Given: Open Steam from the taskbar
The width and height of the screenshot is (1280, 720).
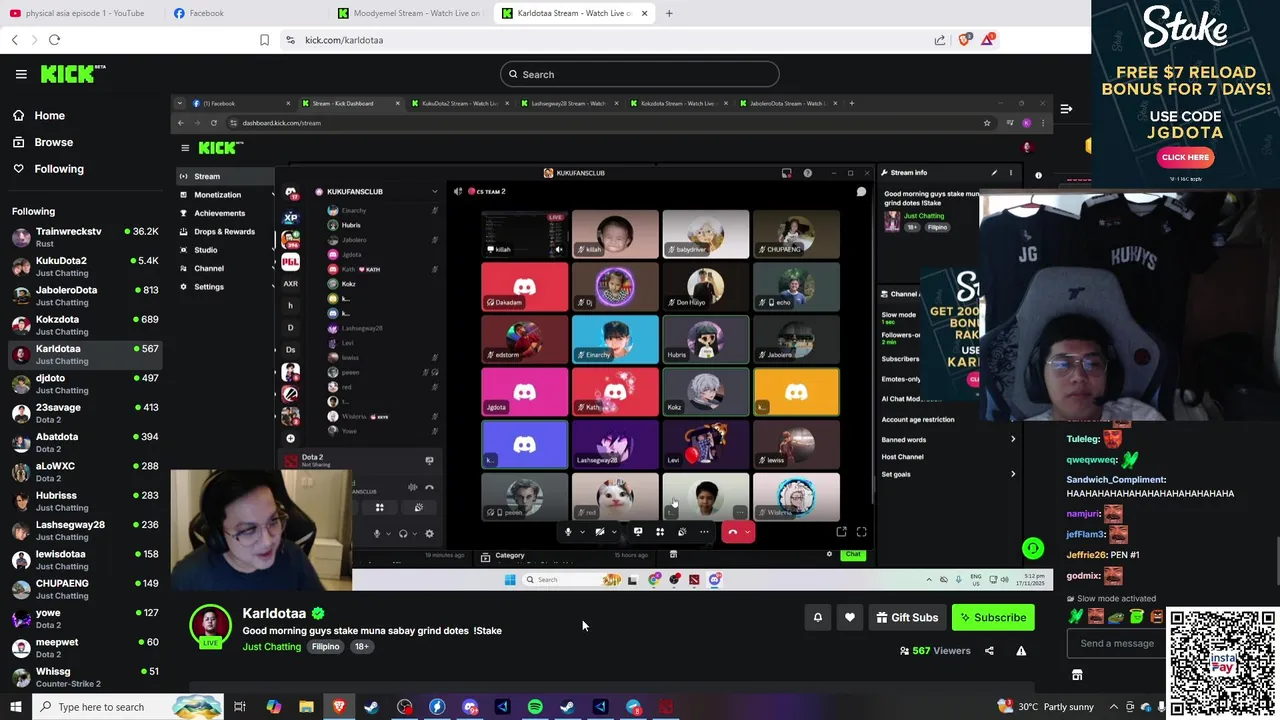Looking at the screenshot, I should [371, 707].
